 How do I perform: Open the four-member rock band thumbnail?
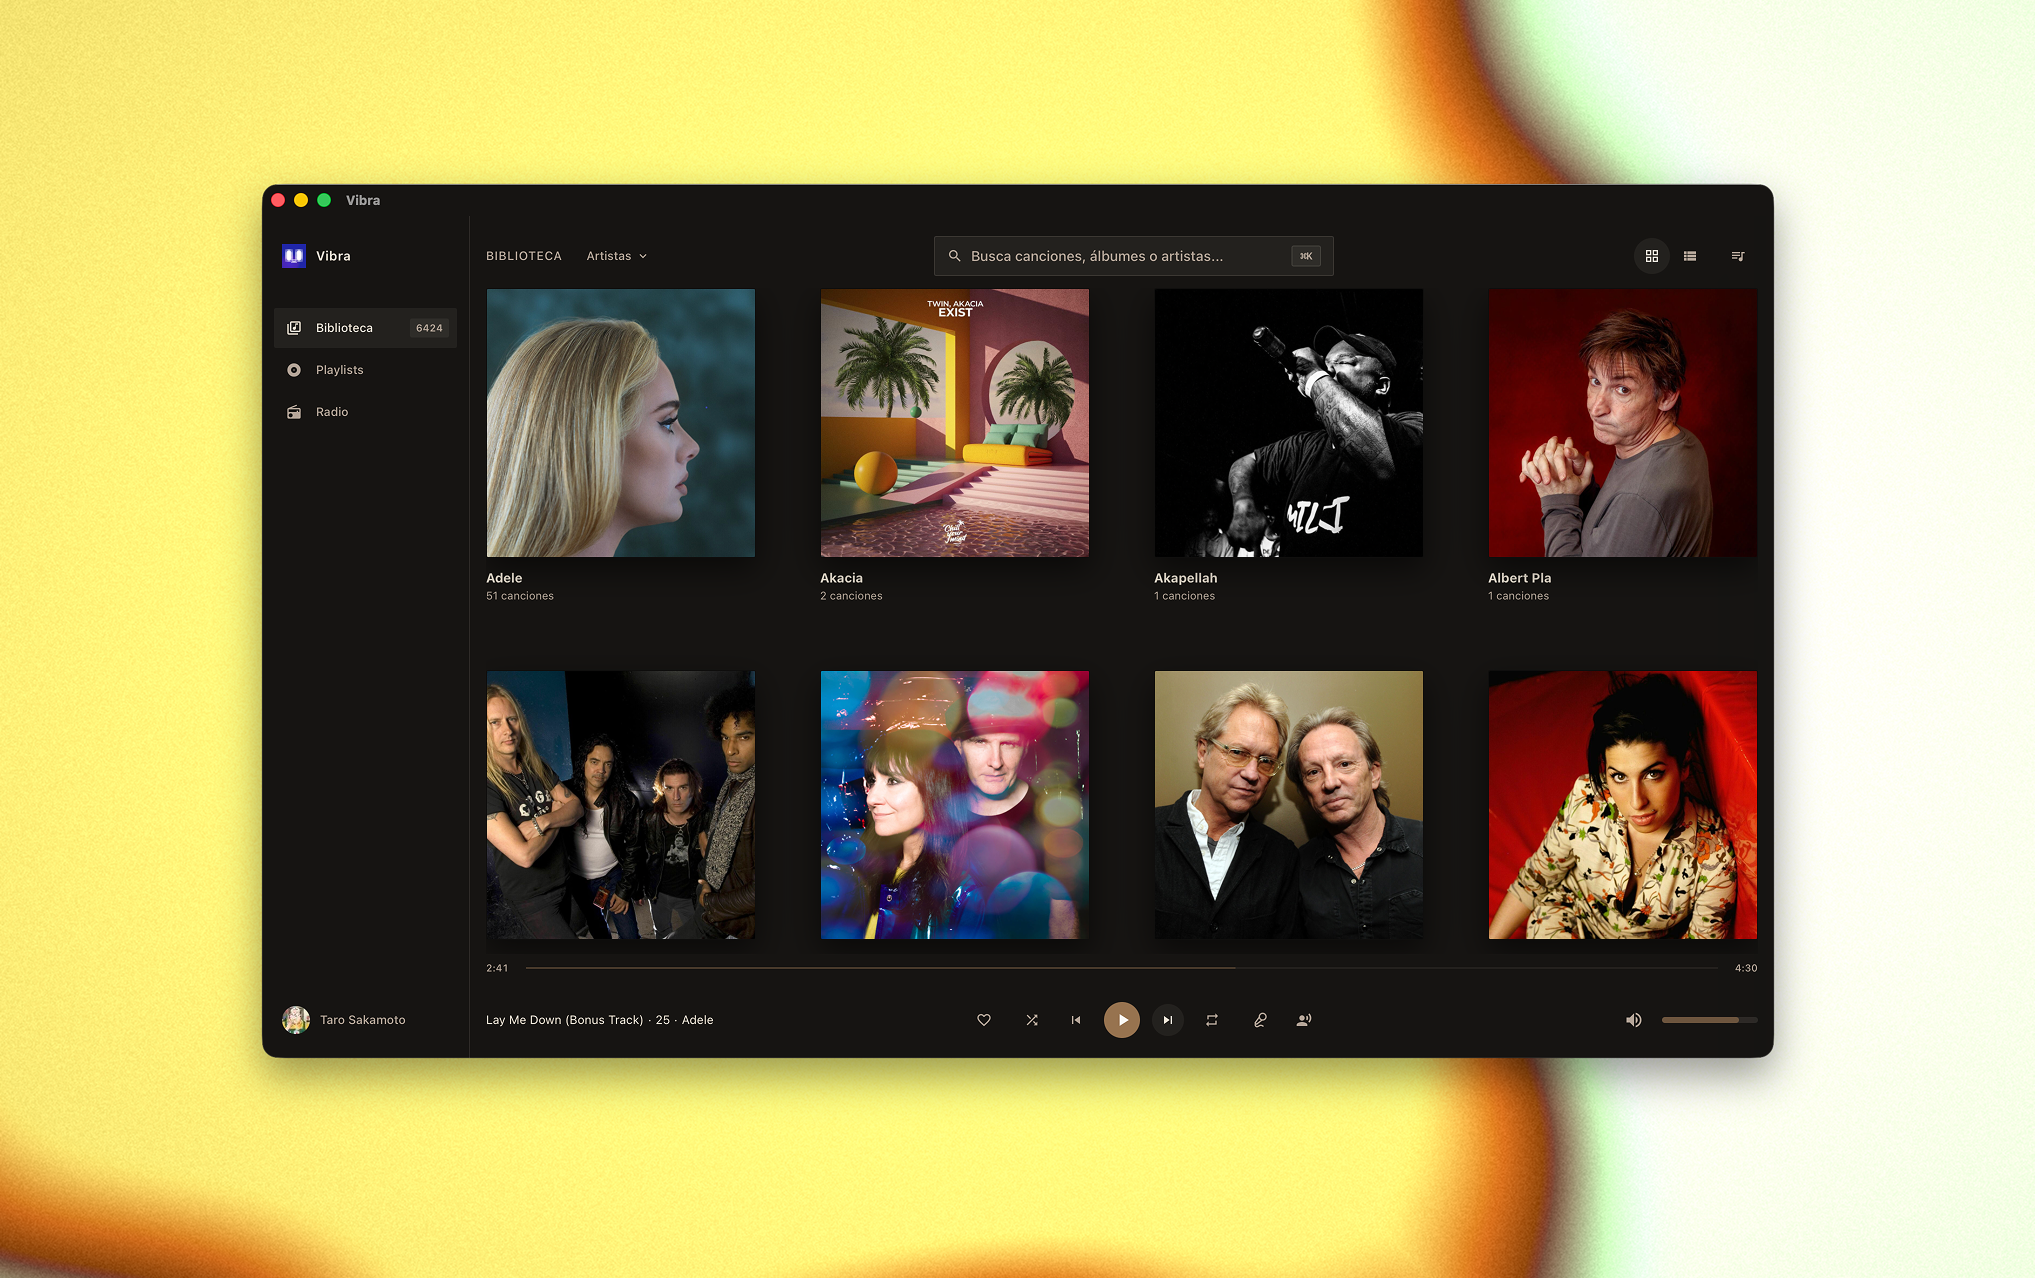click(x=621, y=805)
